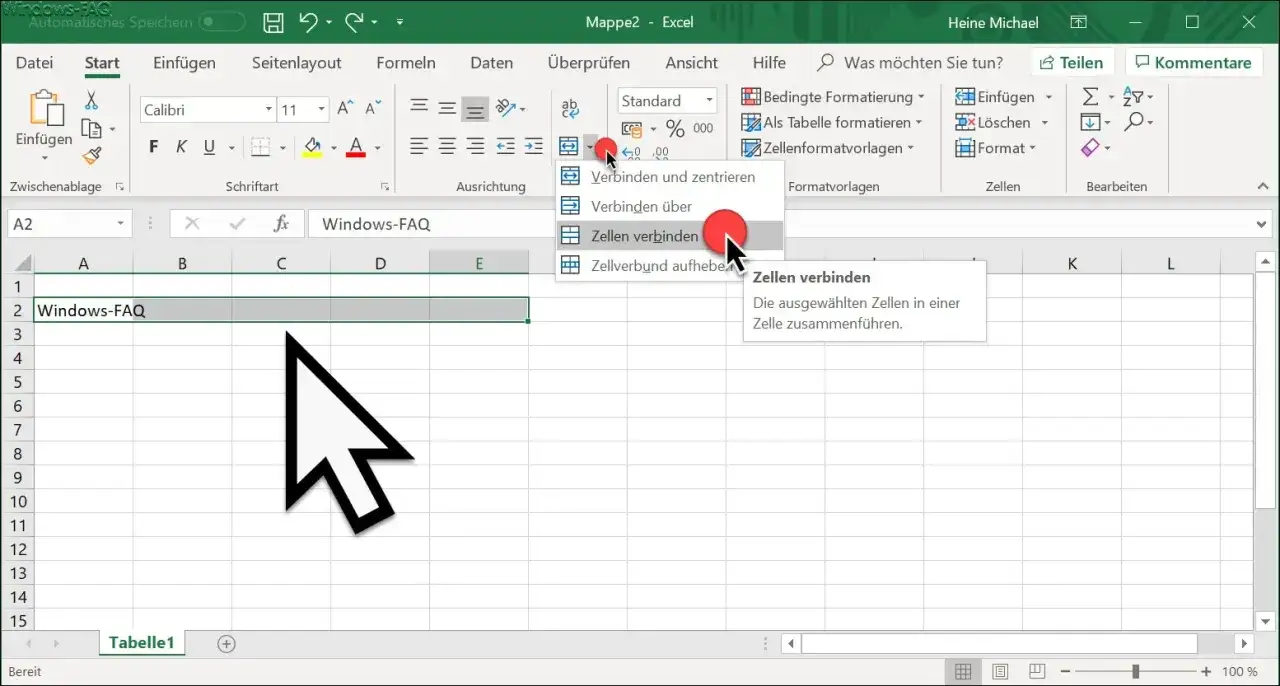Toggle underline U formatting
1280x686 pixels.
click(209, 148)
